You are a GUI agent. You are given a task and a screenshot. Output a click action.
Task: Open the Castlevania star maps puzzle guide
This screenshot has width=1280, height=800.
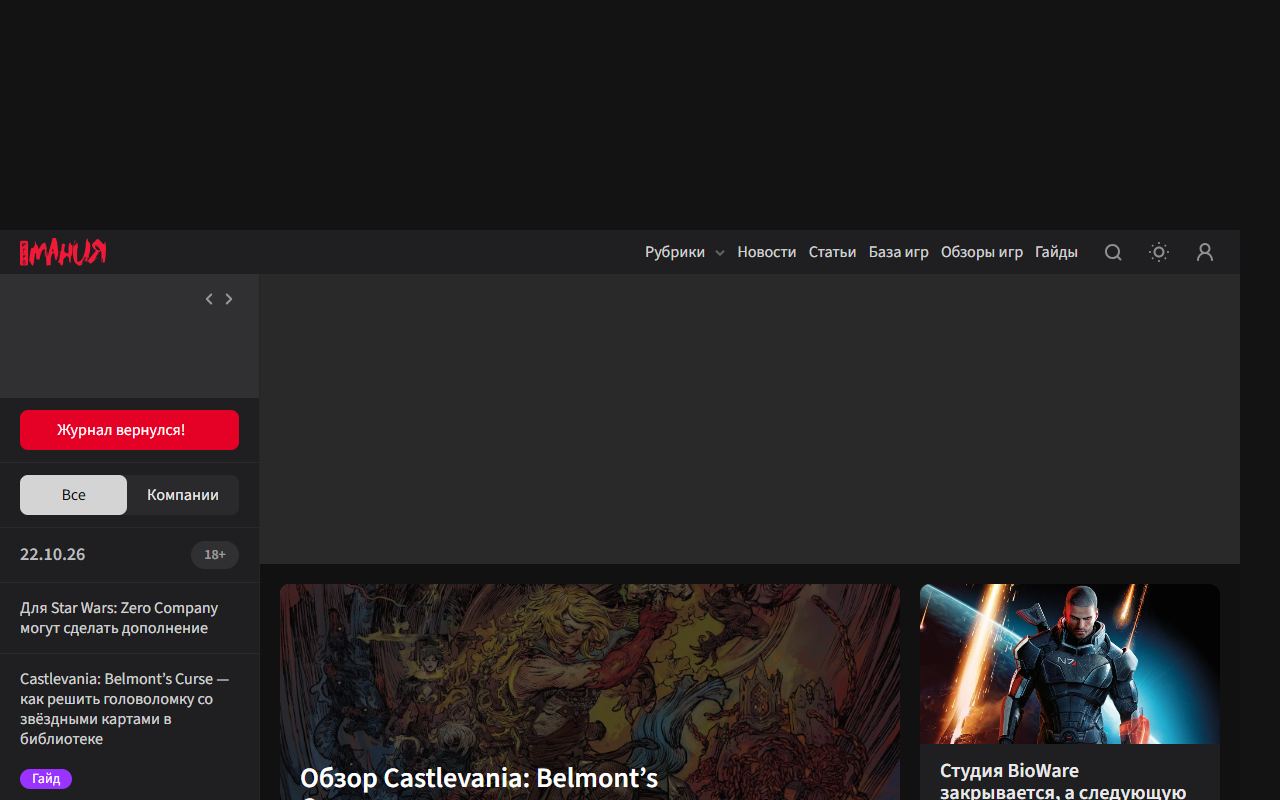125,709
